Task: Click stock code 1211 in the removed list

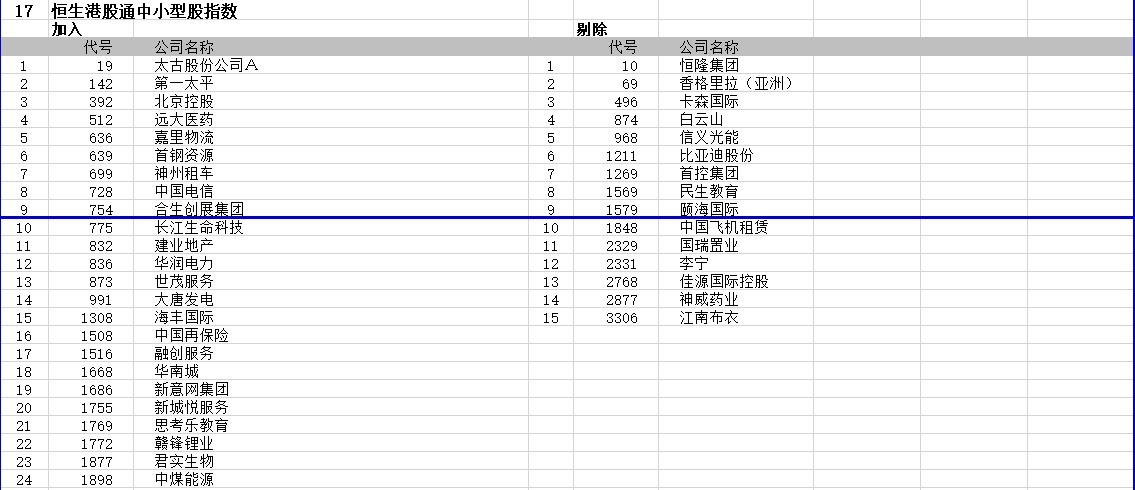Action: [x=623, y=156]
